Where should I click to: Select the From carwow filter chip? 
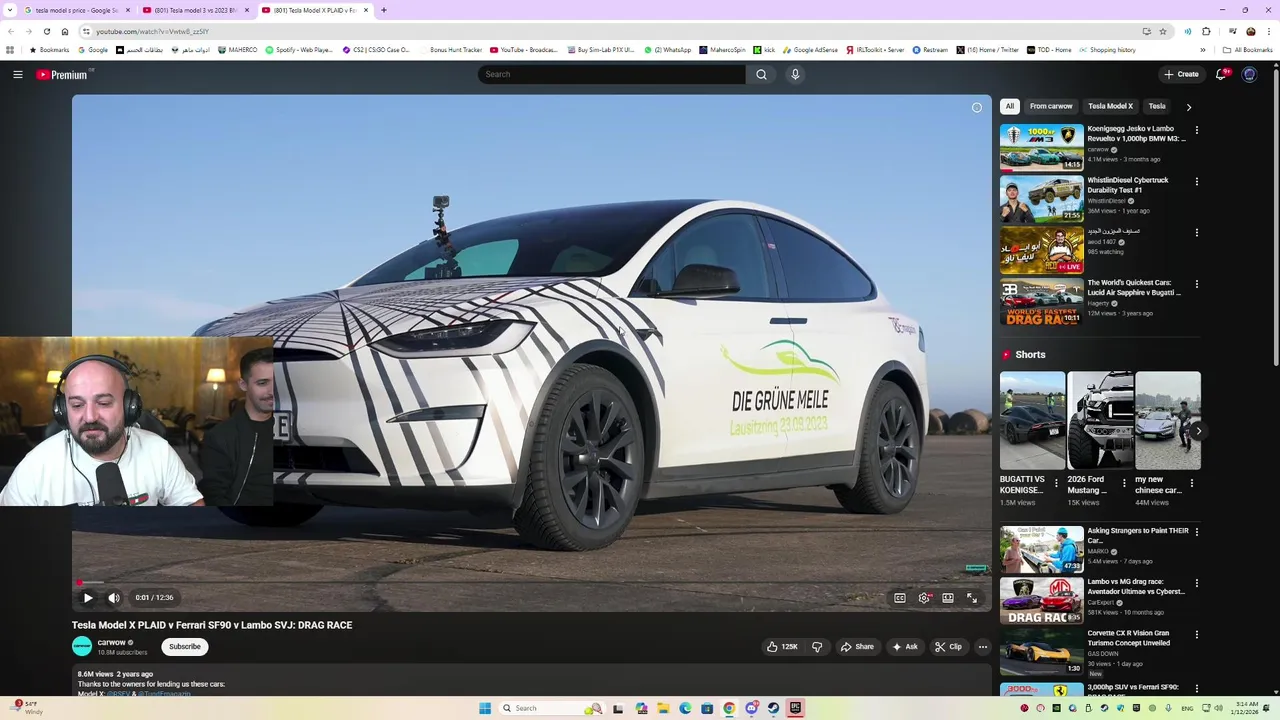pyautogui.click(x=1051, y=106)
